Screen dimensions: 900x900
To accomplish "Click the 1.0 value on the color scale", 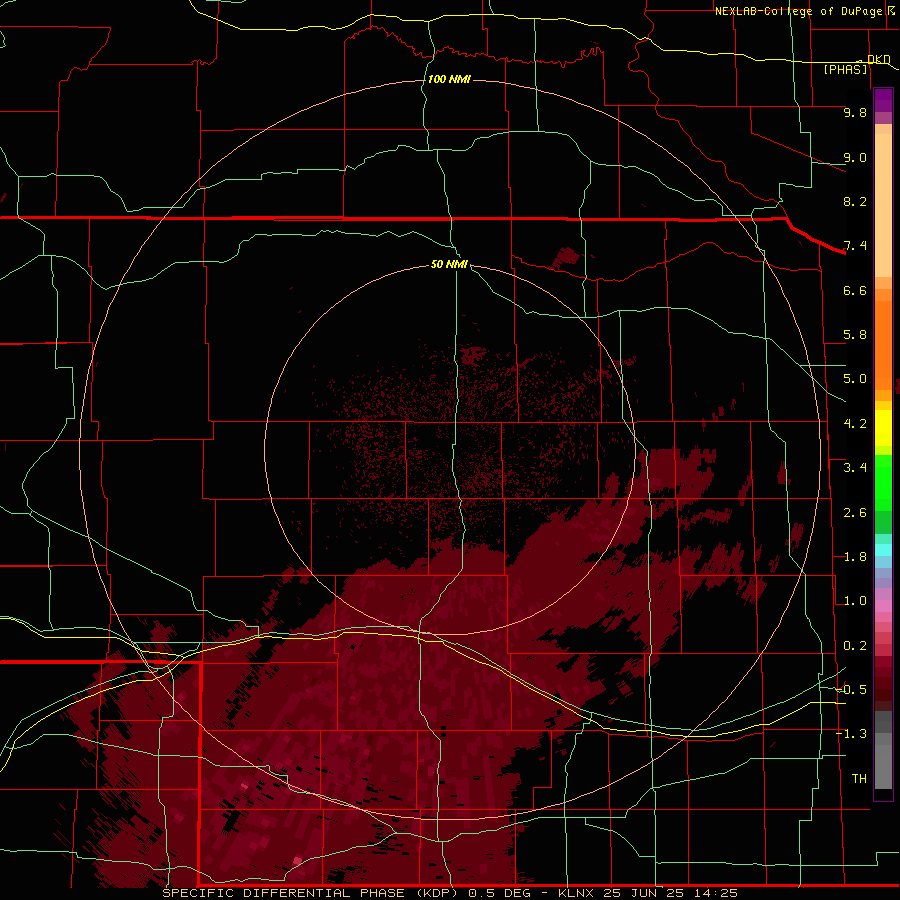I will click(855, 601).
